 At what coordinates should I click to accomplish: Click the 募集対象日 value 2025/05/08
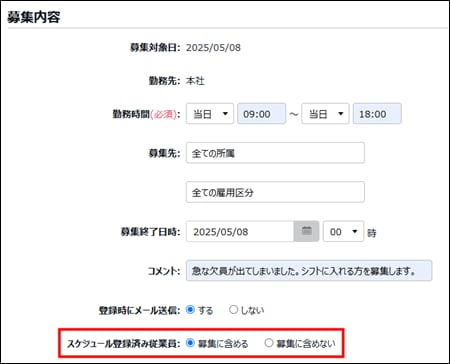click(213, 48)
